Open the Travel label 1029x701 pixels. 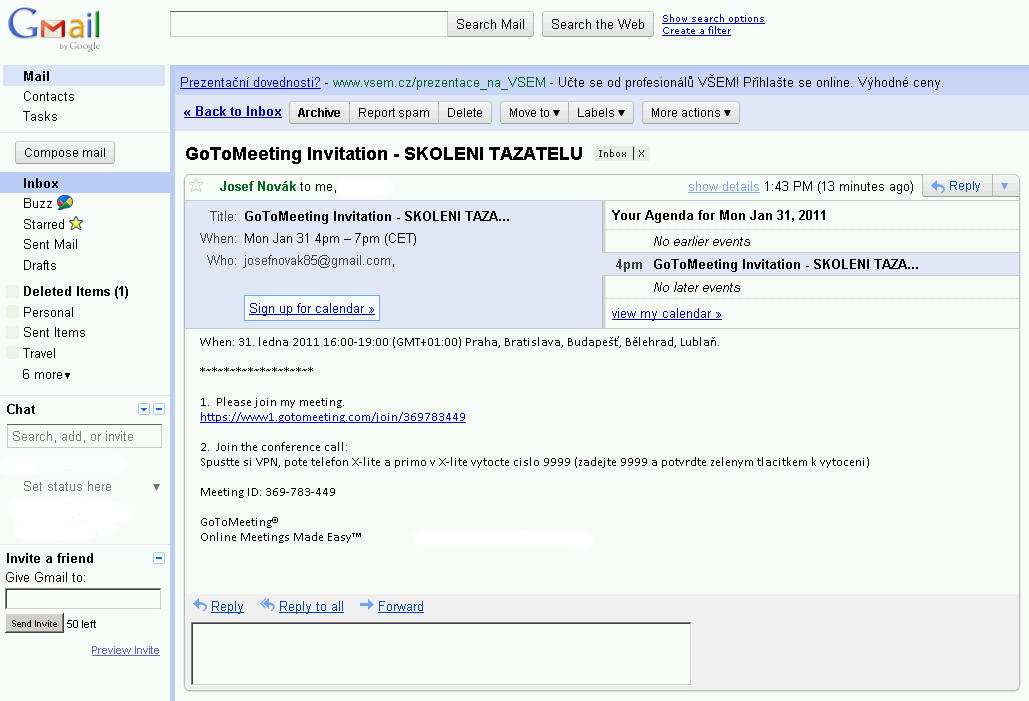point(39,353)
